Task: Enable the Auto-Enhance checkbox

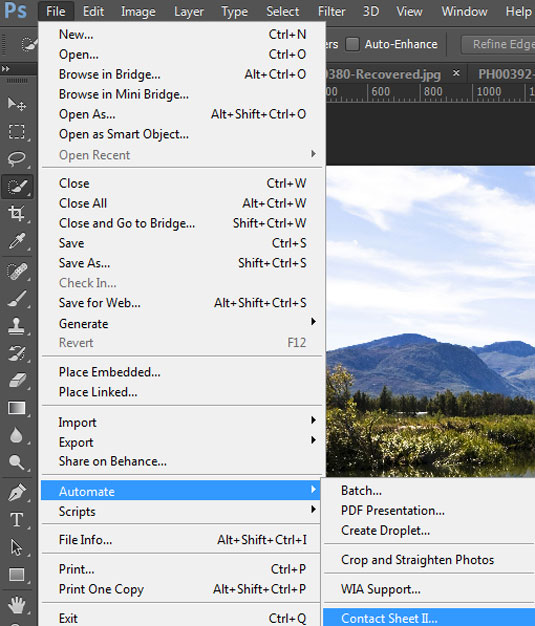Action: tap(352, 44)
